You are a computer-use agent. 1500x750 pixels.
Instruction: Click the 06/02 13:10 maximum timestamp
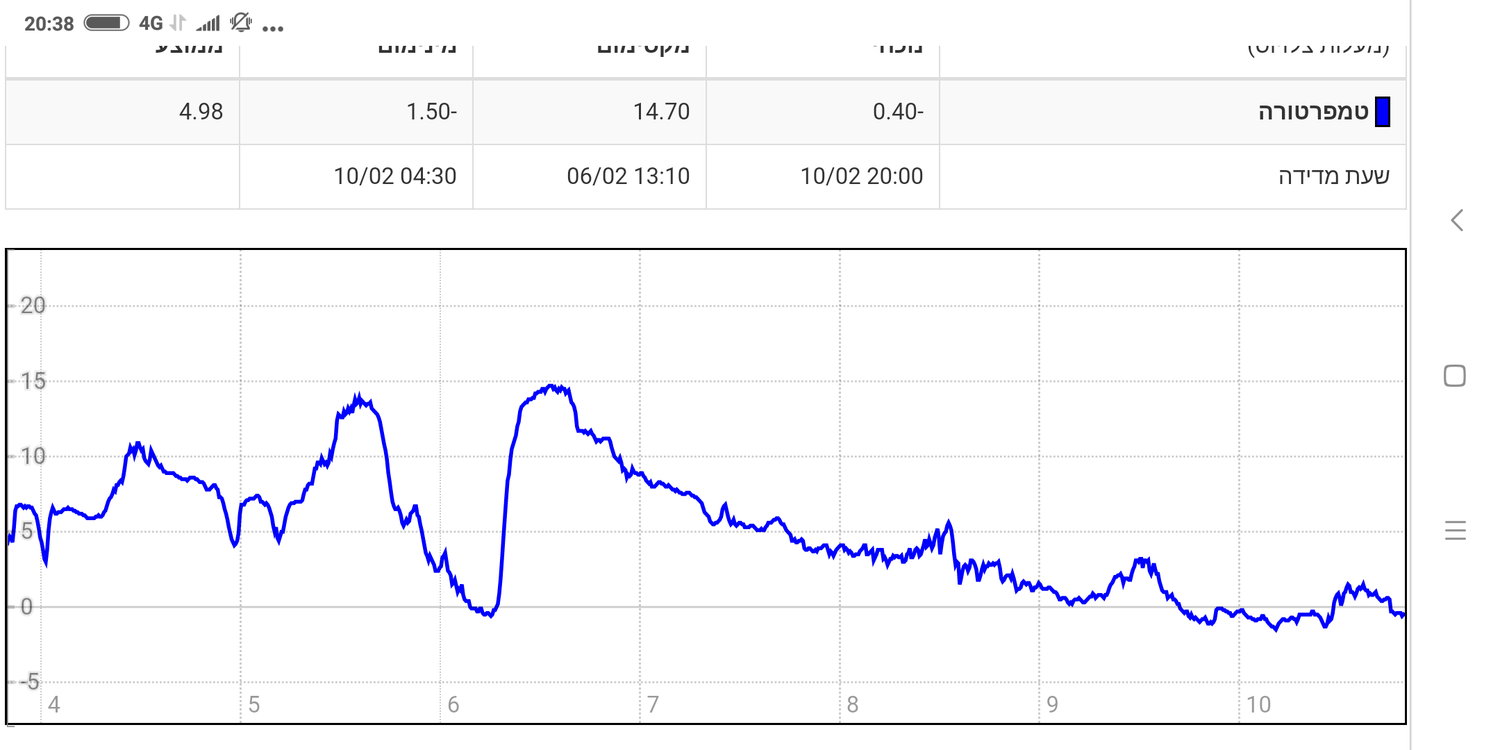pyautogui.click(x=628, y=177)
